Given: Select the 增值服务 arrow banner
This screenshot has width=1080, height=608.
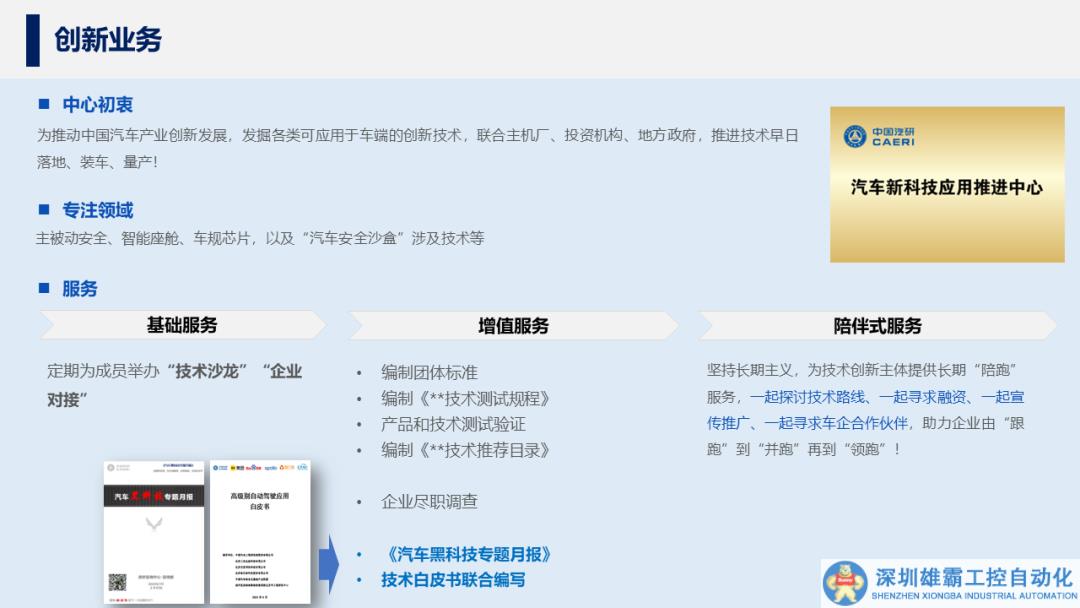Looking at the screenshot, I should point(513,326).
